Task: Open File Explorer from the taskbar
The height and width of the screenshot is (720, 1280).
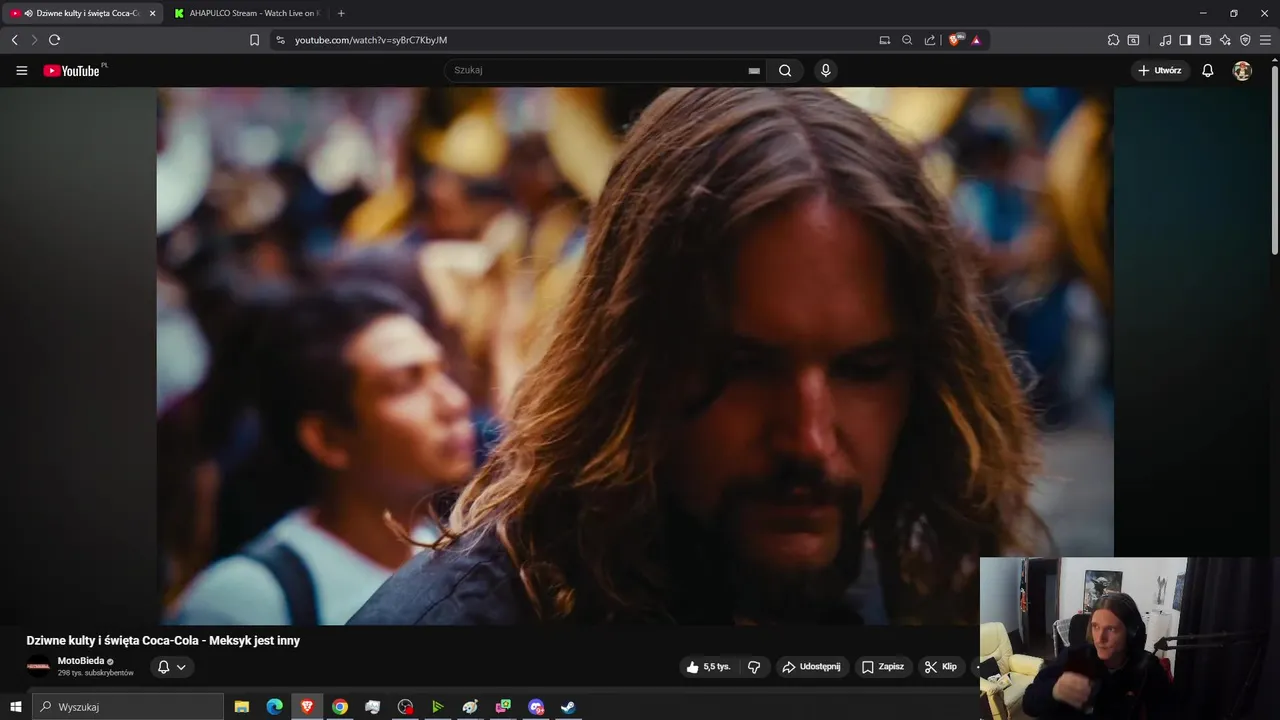Action: click(242, 707)
